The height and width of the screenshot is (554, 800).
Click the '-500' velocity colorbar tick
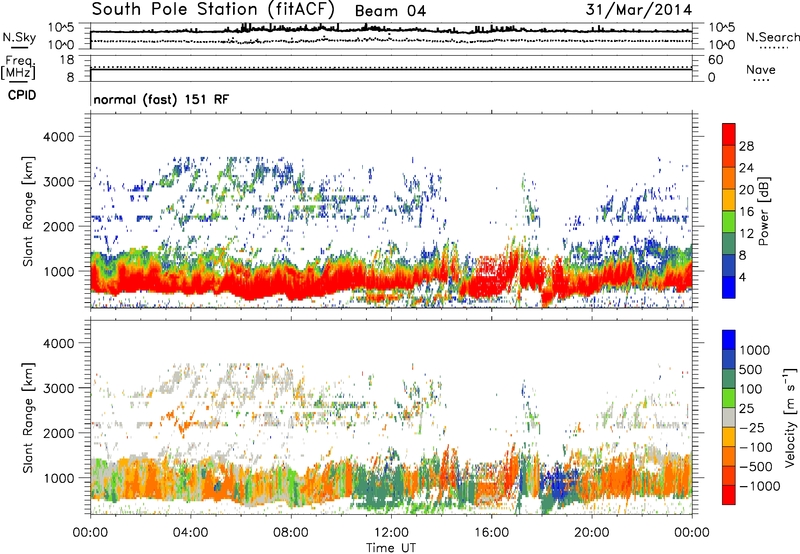click(x=756, y=467)
